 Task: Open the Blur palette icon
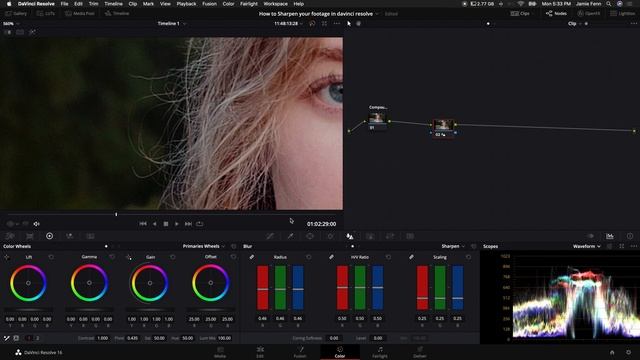[350, 236]
